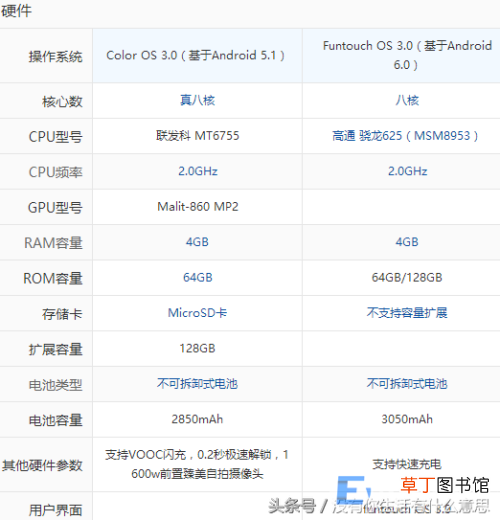The height and width of the screenshot is (520, 500).
Task: Select the 核心数 row label
Action: click(x=62, y=101)
